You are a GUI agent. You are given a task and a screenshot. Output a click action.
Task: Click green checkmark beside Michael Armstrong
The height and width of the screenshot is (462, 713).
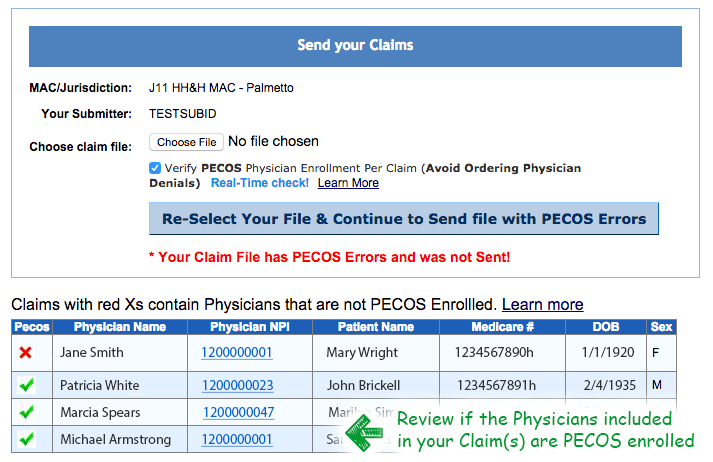point(26,439)
